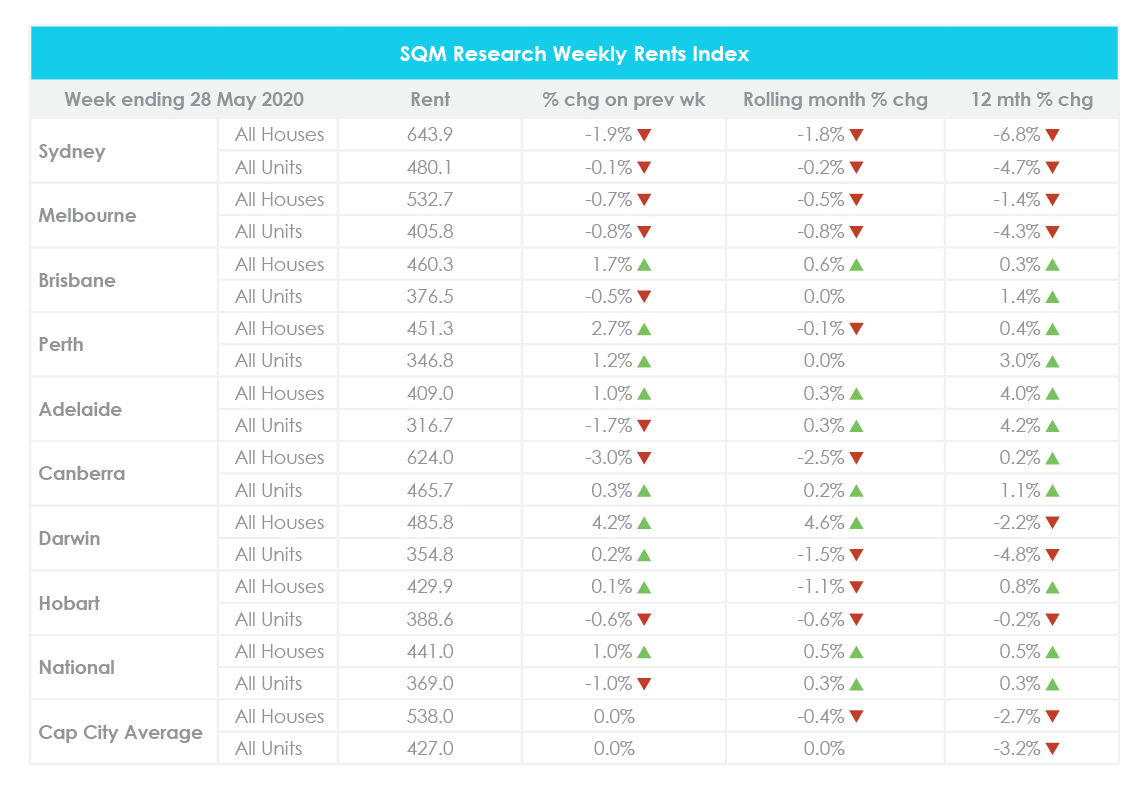Click the green up arrow beside Adelaide units 4.2%
The width and height of the screenshot is (1148, 798).
(x=1053, y=425)
